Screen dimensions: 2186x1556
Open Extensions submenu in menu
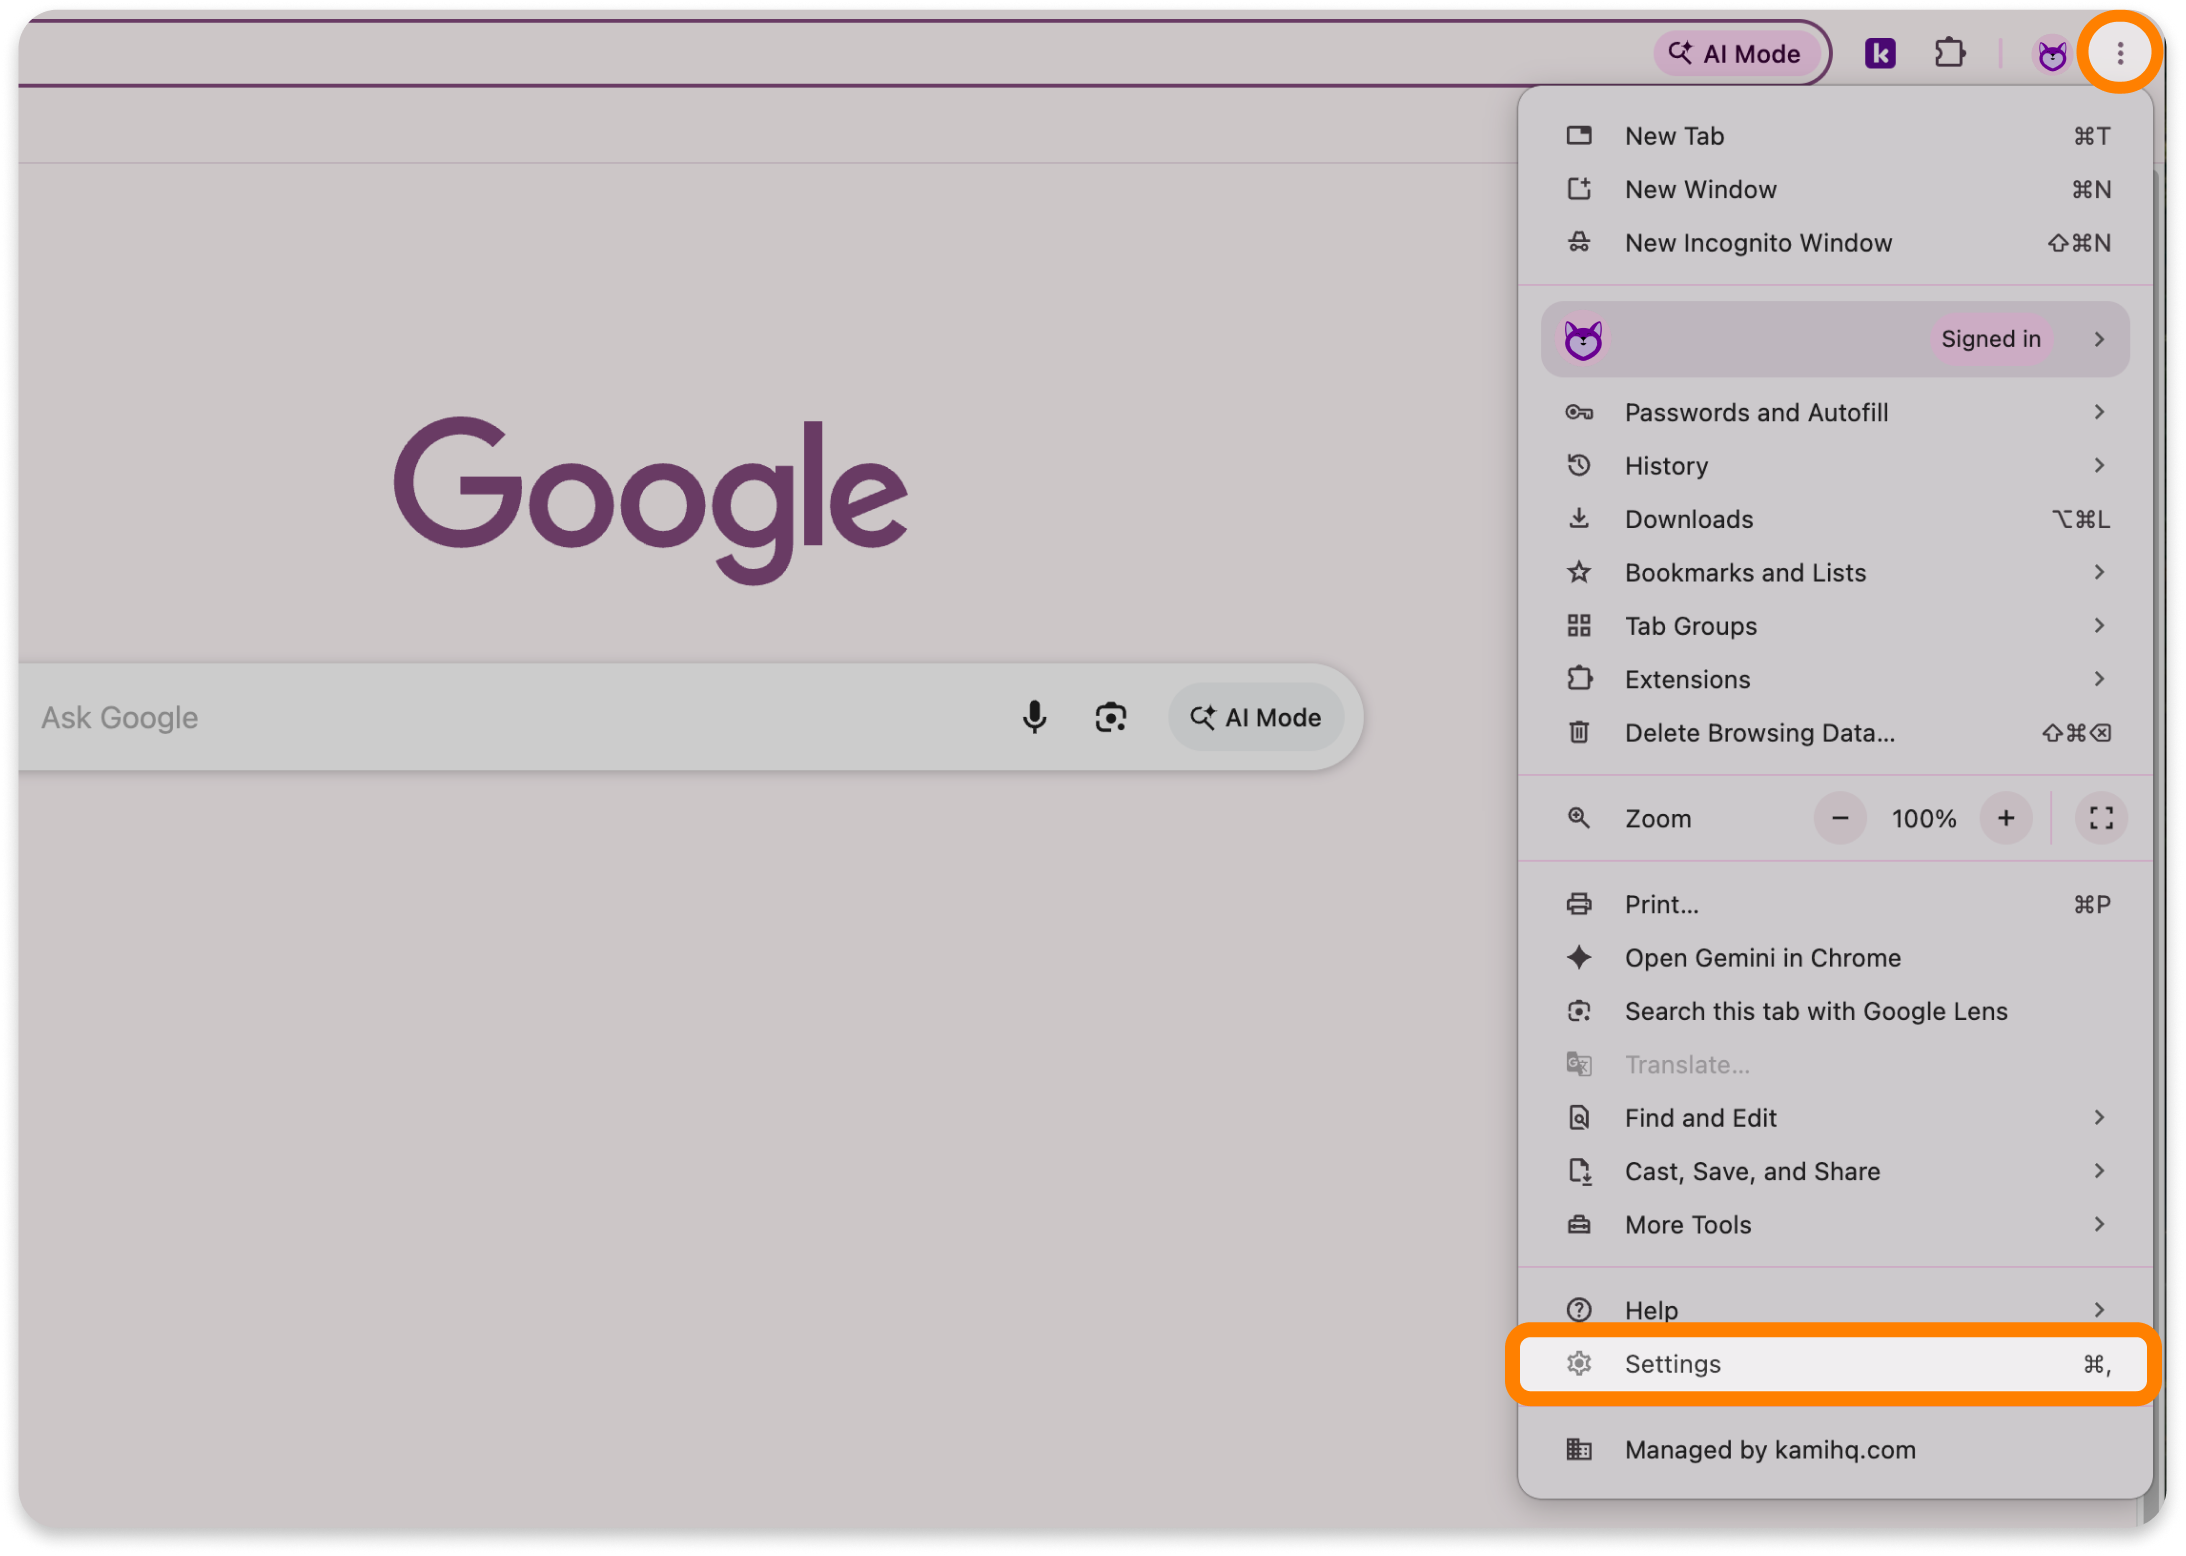coord(1835,679)
